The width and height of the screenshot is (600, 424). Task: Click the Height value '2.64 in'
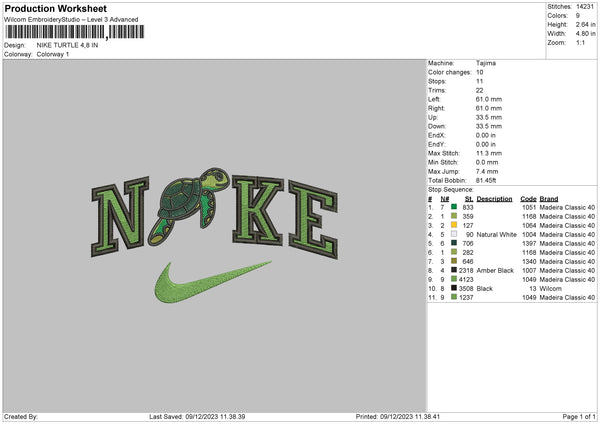tap(585, 24)
